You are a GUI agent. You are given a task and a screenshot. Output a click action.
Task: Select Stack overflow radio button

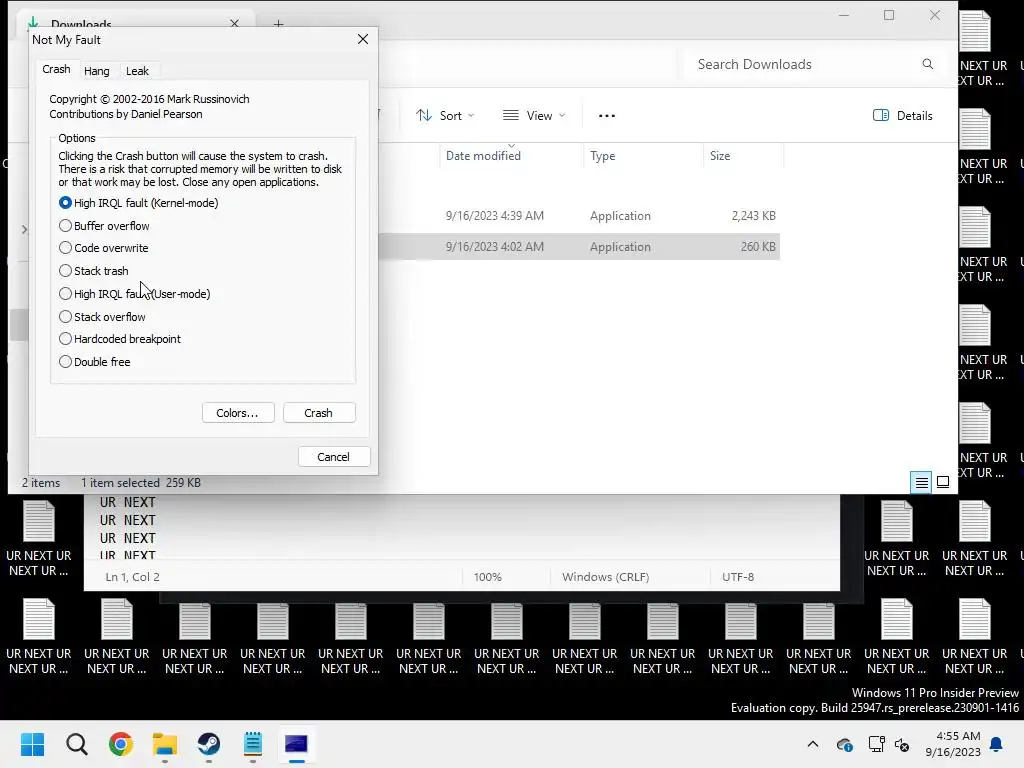(x=65, y=317)
